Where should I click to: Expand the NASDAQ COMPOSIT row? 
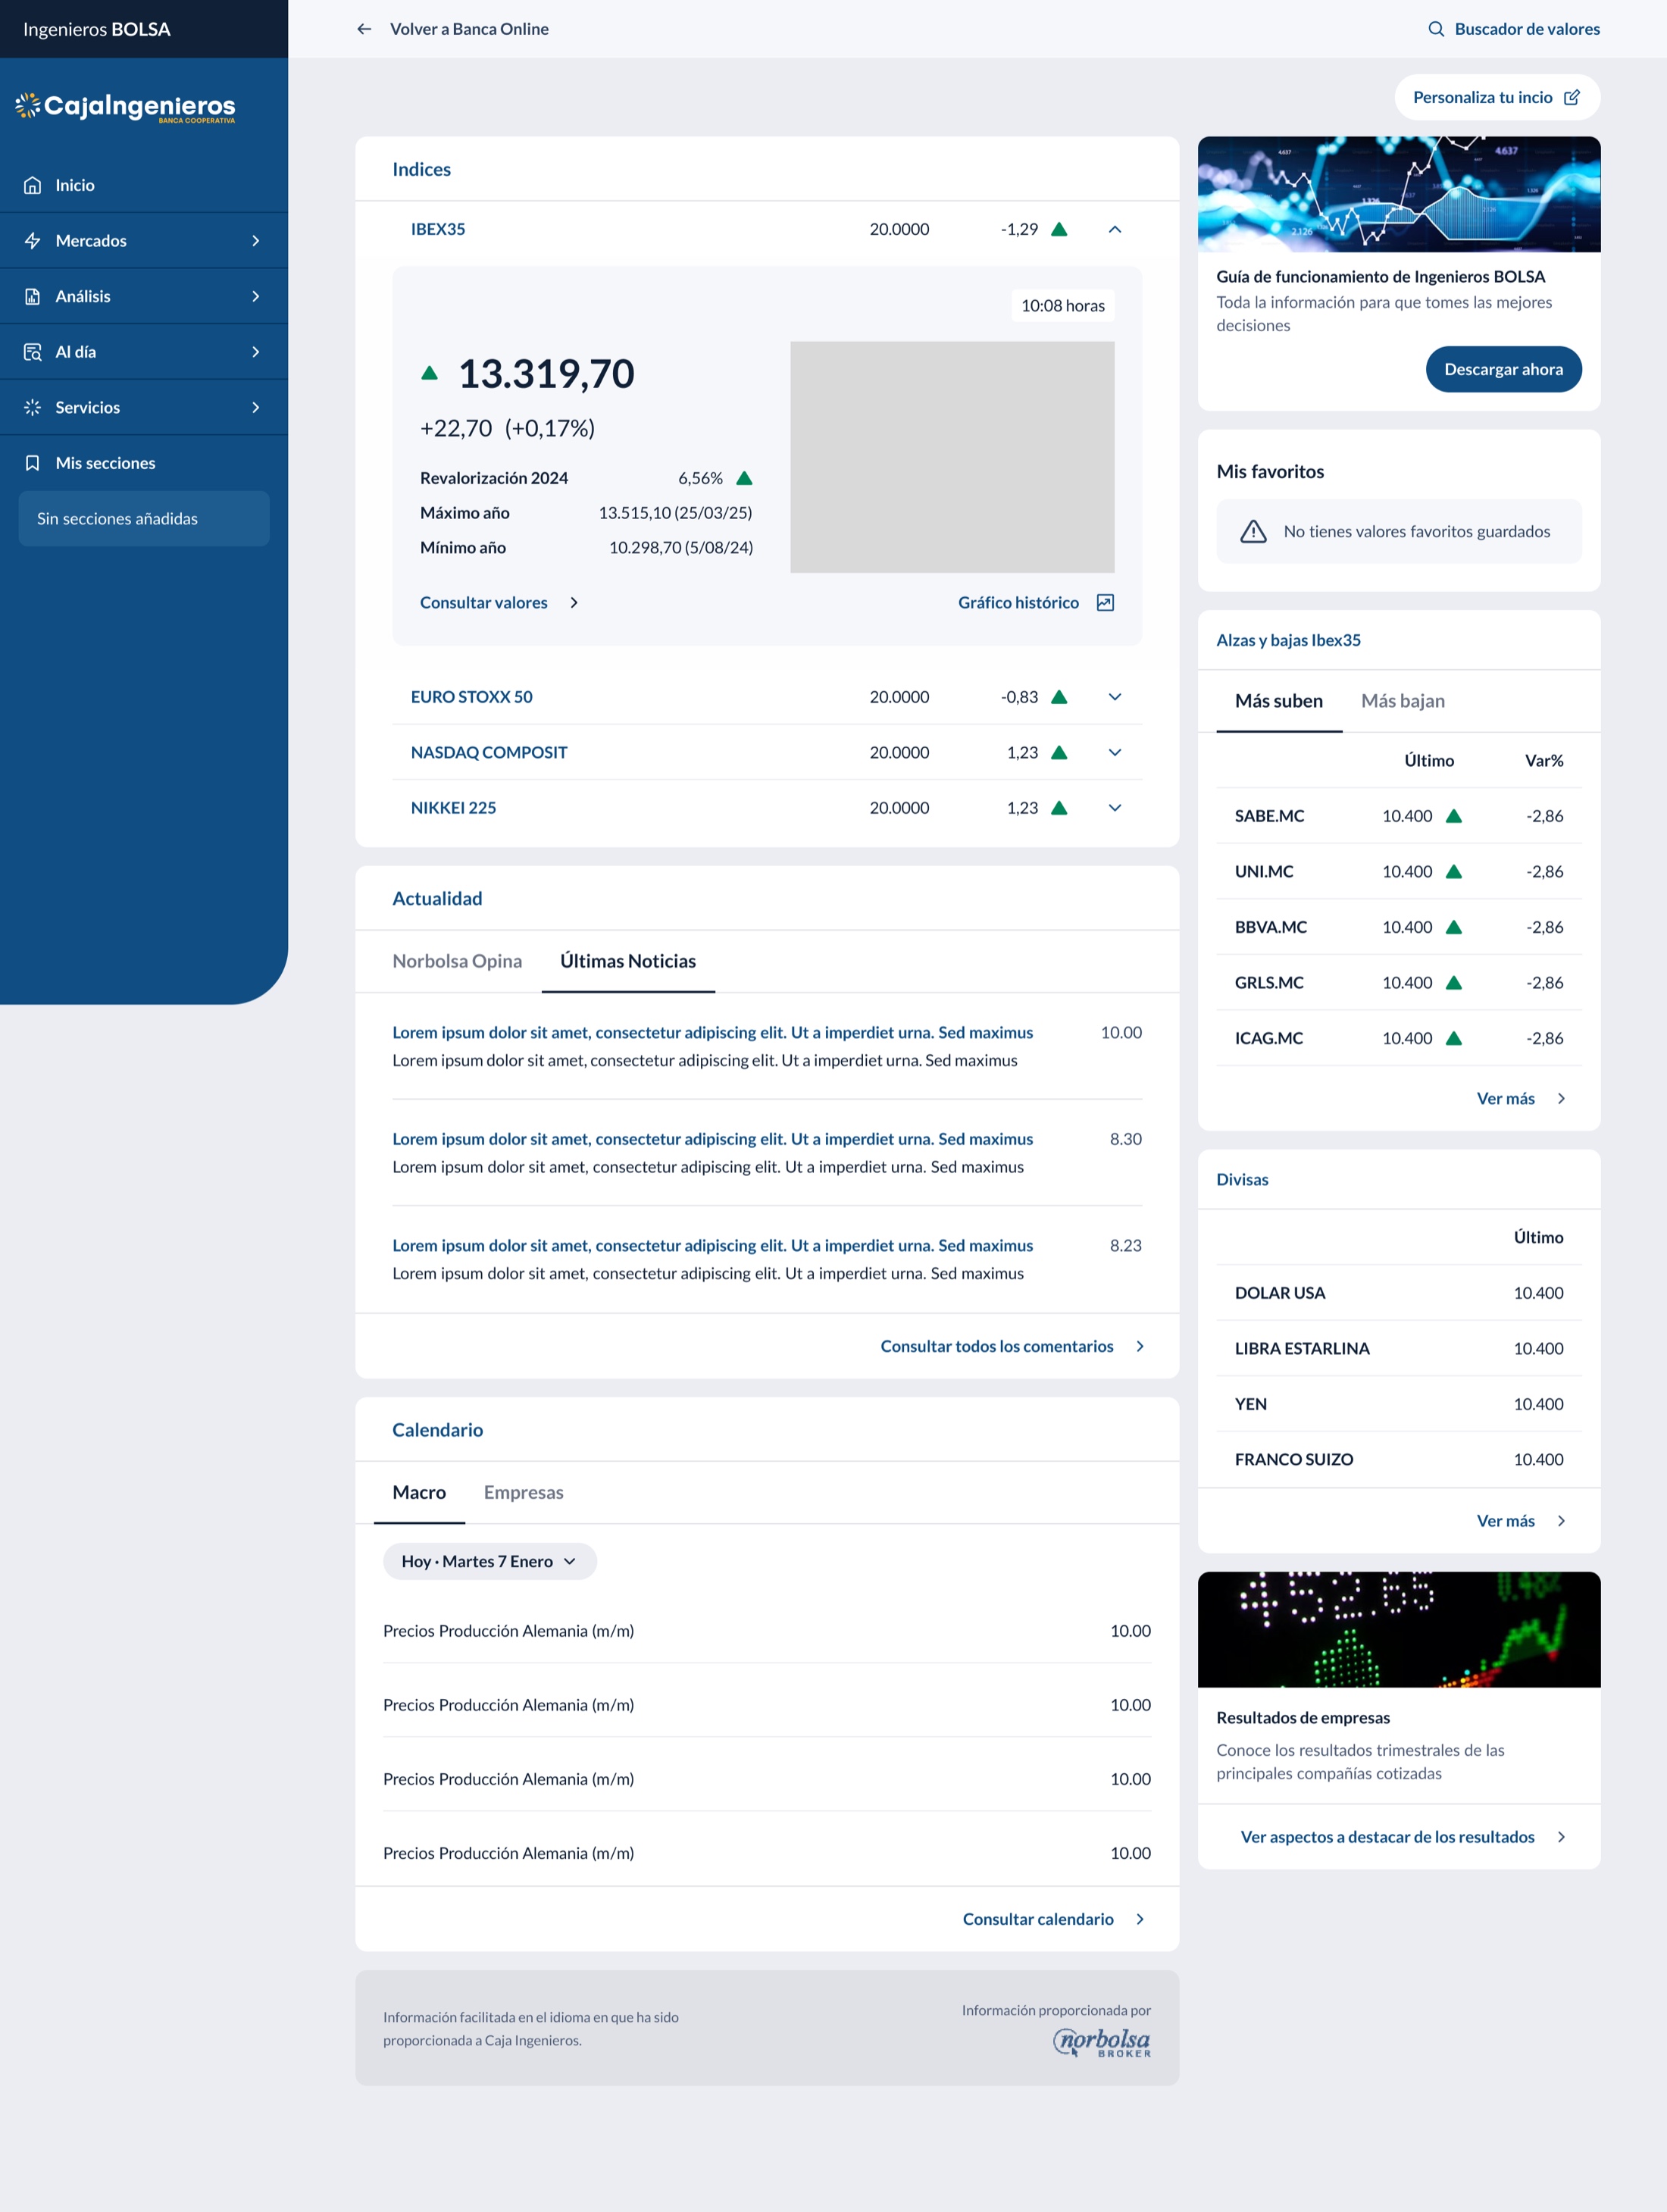(1115, 752)
